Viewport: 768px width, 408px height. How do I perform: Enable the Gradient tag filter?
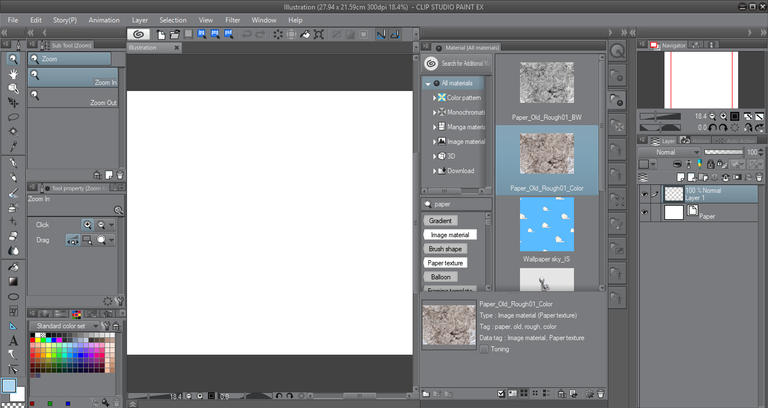click(440, 221)
